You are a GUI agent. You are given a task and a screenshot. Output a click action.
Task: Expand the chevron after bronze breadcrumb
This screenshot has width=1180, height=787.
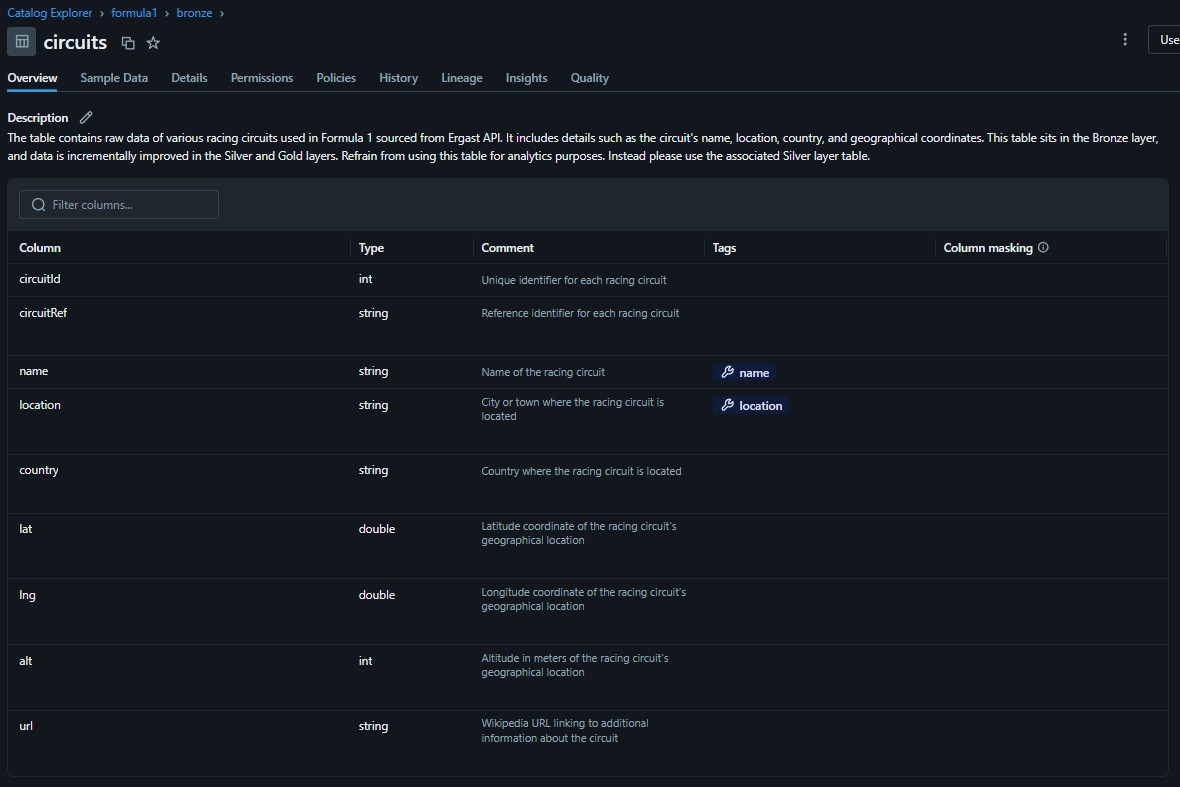tap(220, 13)
